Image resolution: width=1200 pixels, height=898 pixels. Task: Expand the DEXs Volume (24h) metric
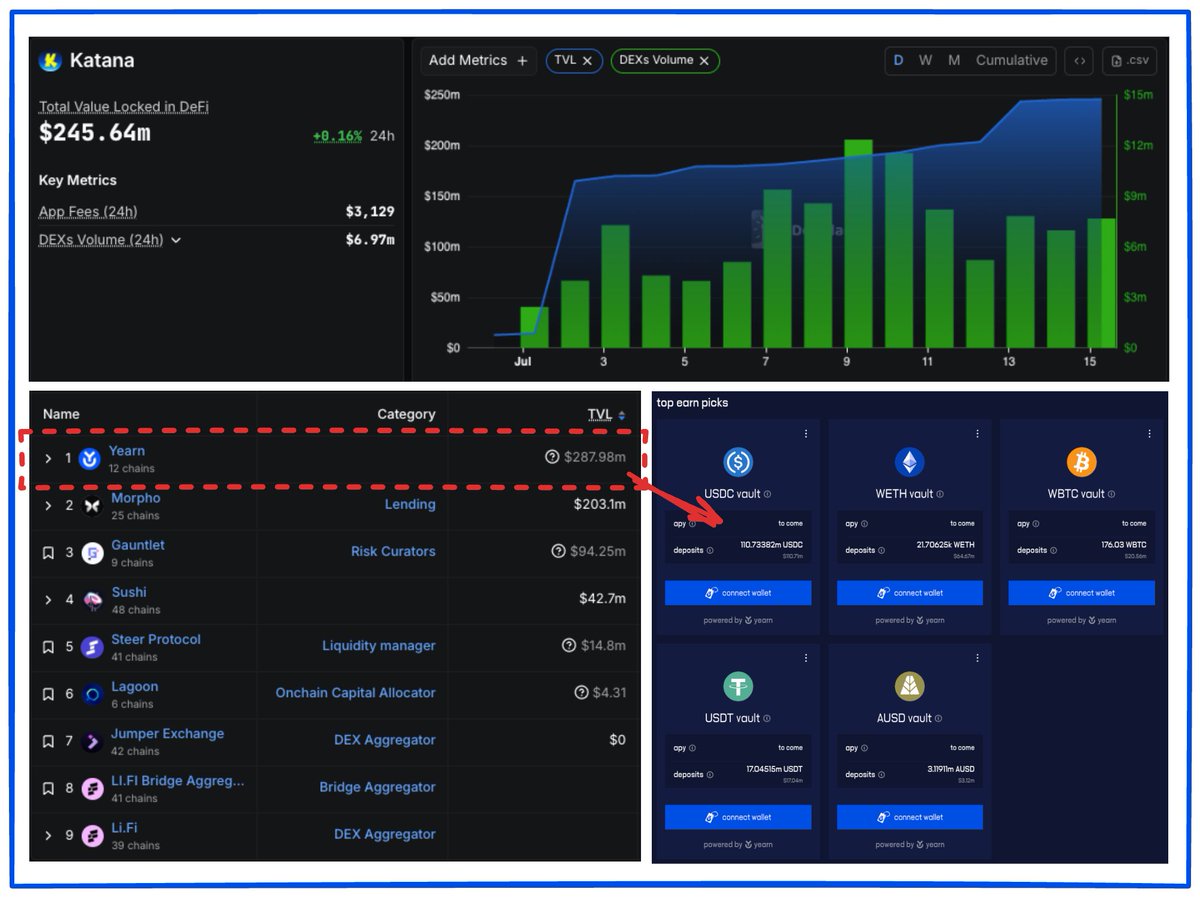[x=176, y=240]
